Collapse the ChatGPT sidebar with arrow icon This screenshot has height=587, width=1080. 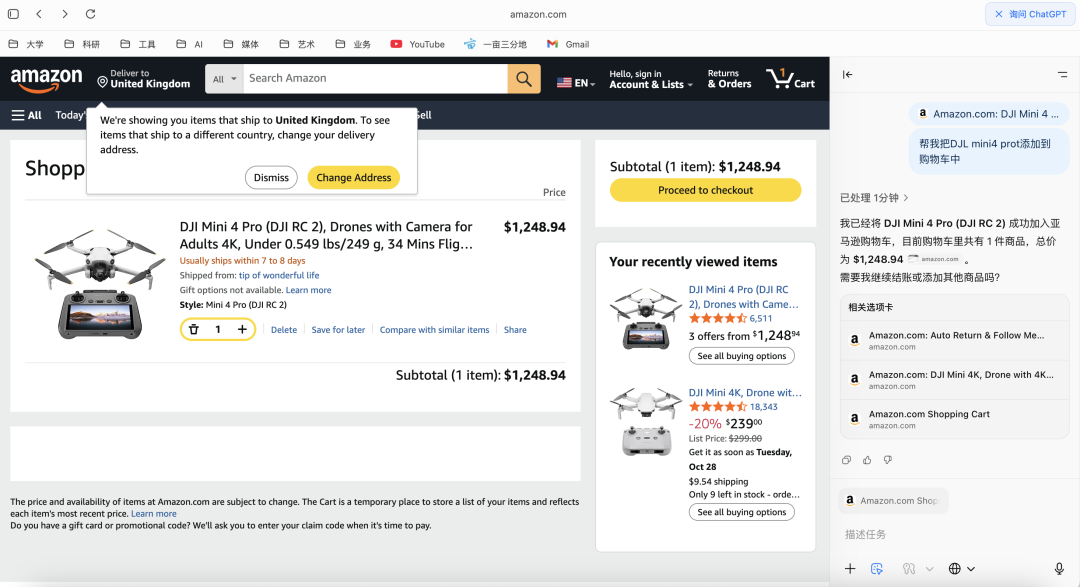848,74
